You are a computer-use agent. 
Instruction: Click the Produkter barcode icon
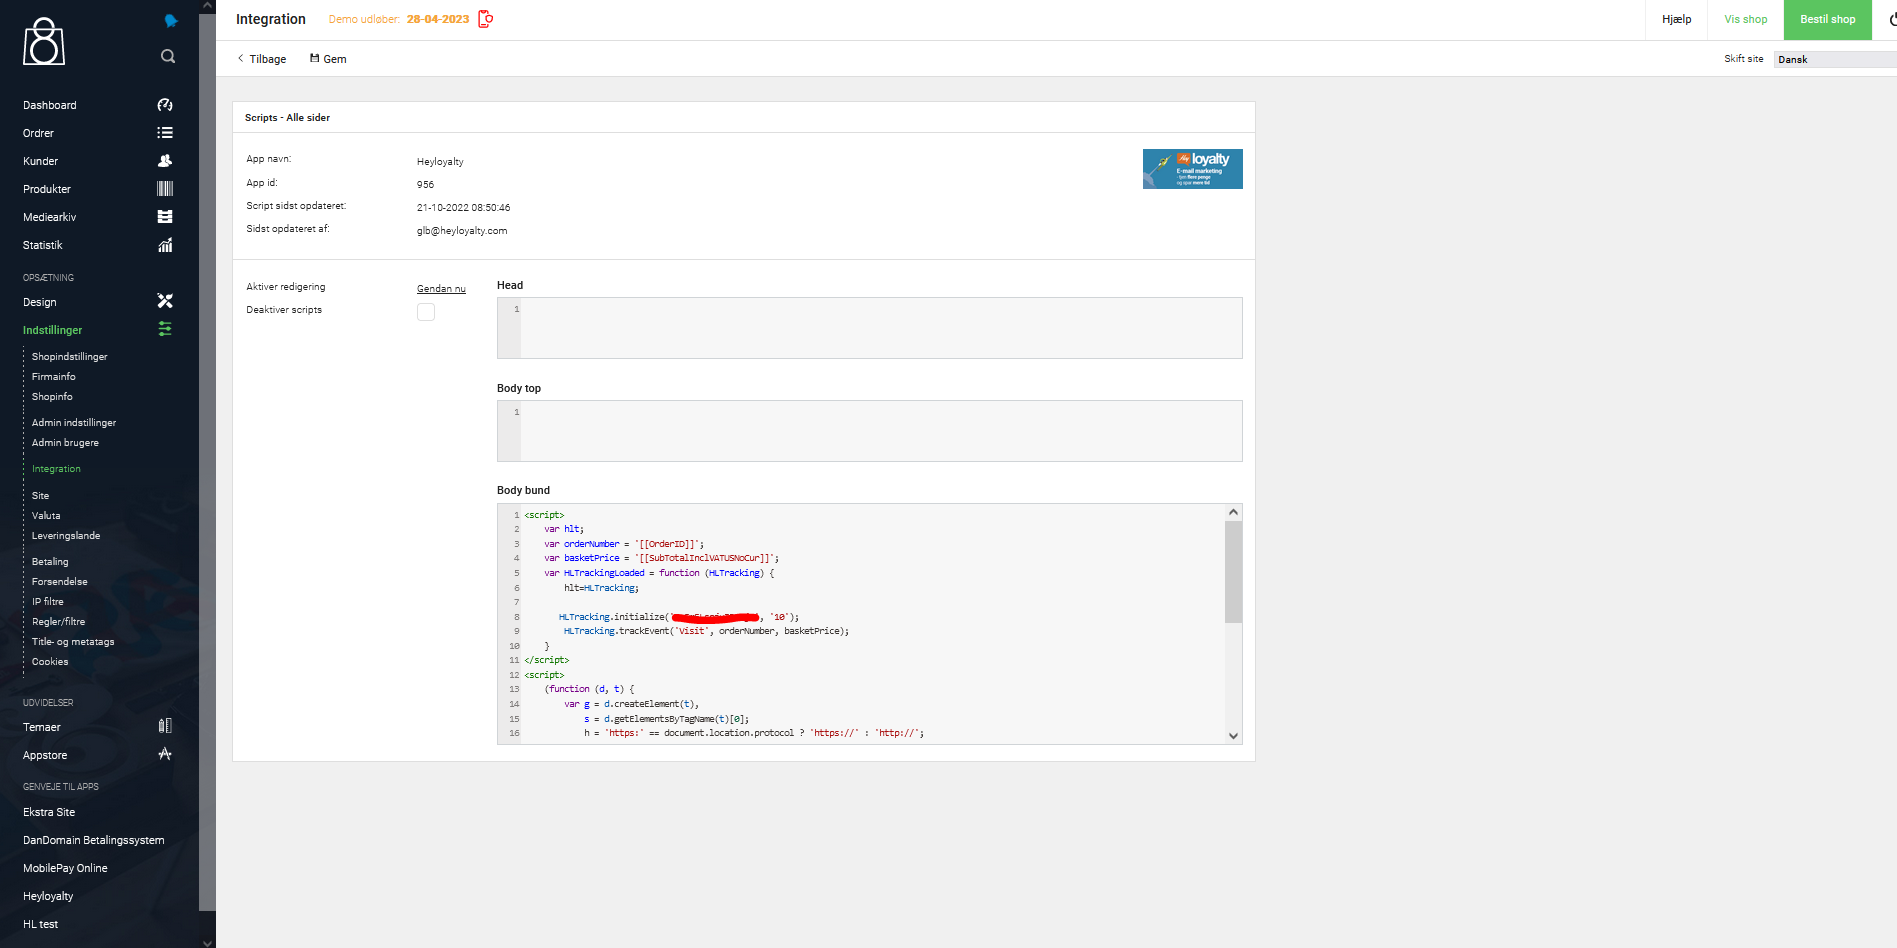pyautogui.click(x=165, y=189)
